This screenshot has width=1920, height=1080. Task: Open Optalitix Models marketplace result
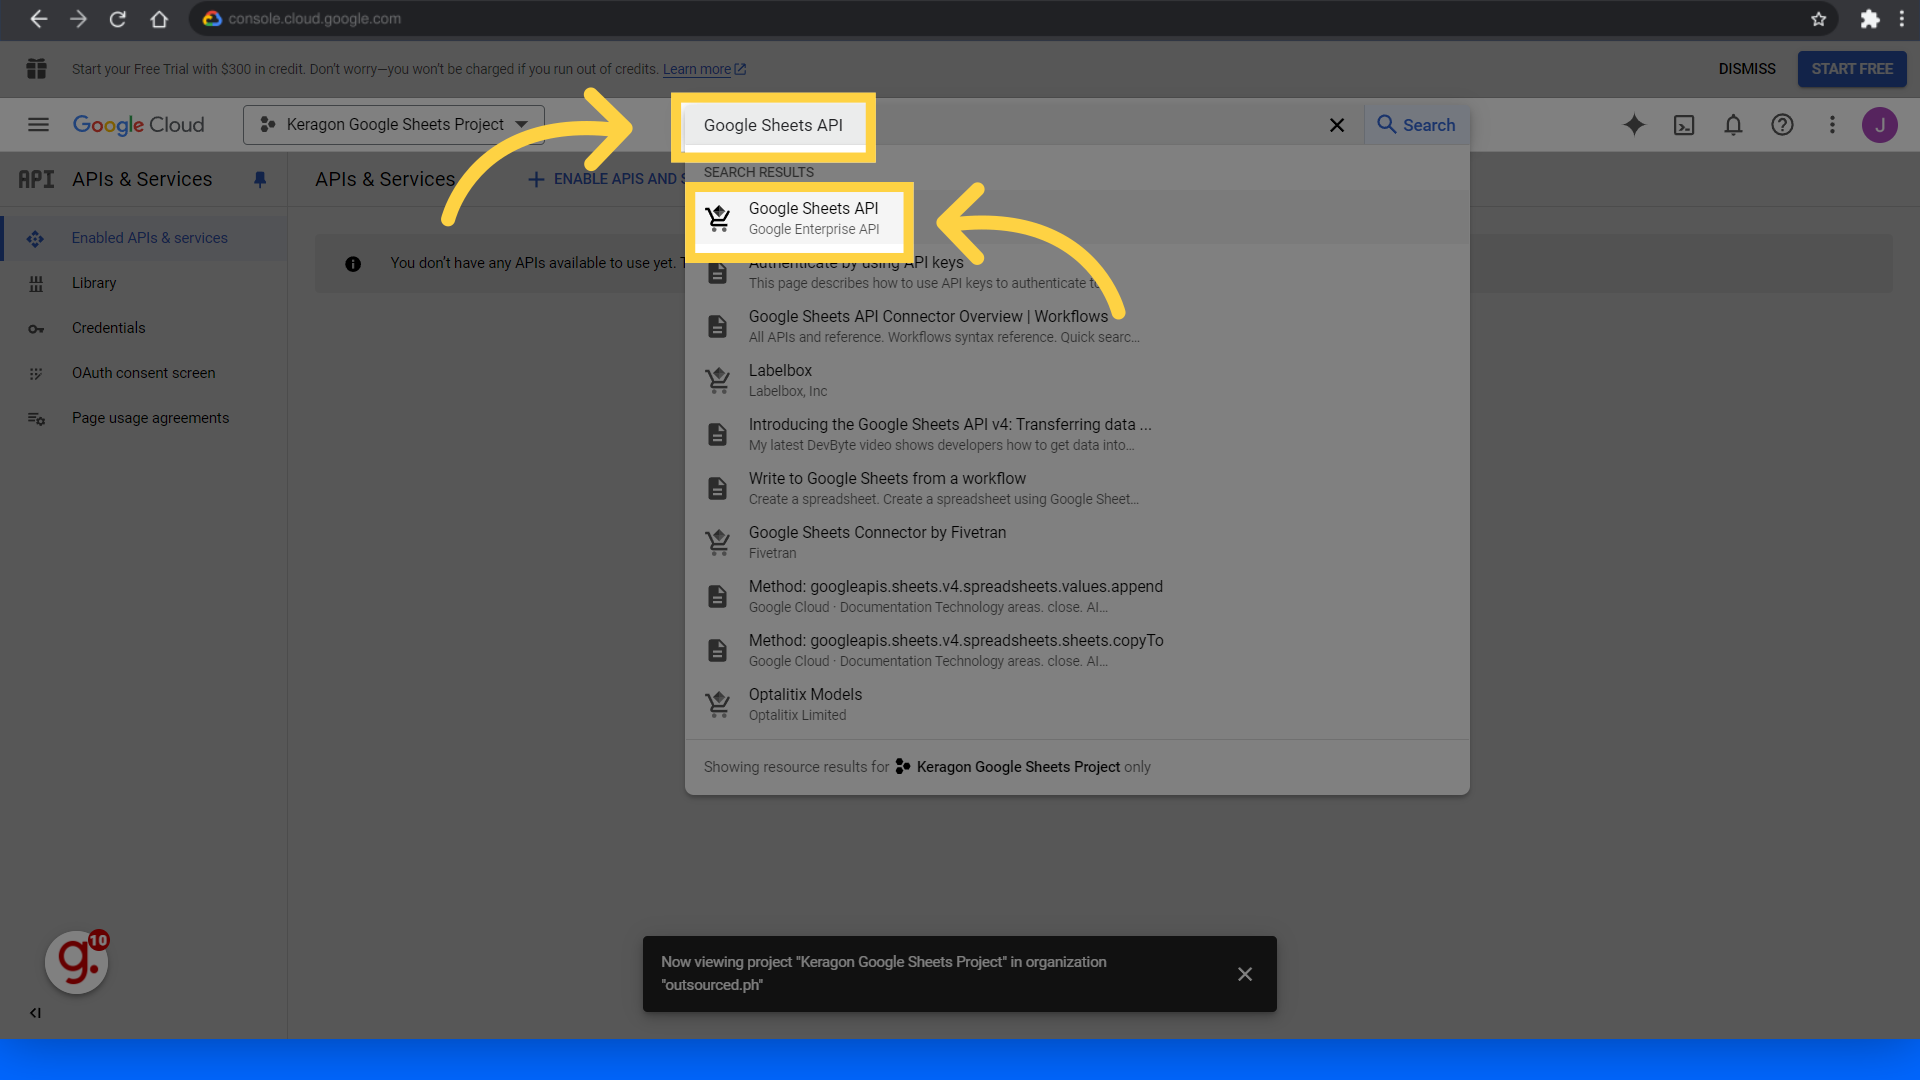click(x=1077, y=704)
